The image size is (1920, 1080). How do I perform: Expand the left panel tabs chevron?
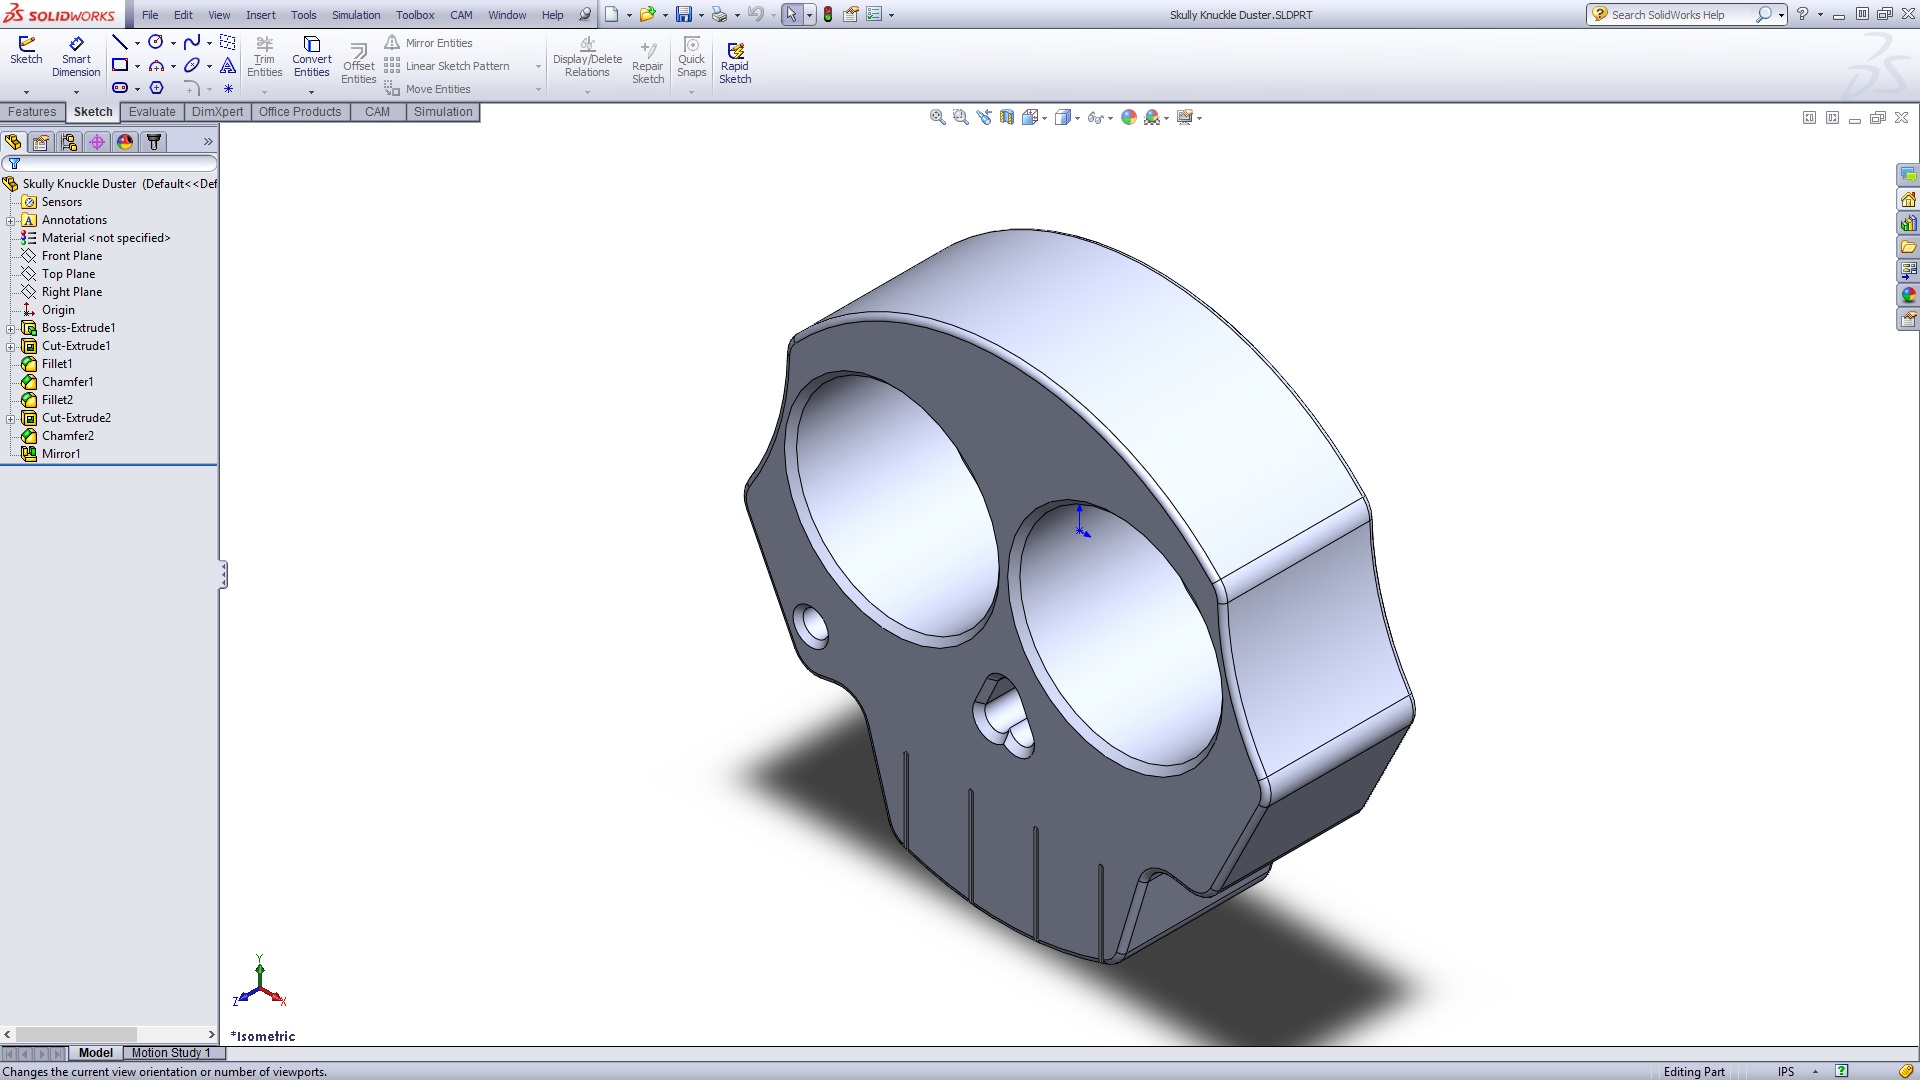pos(208,142)
